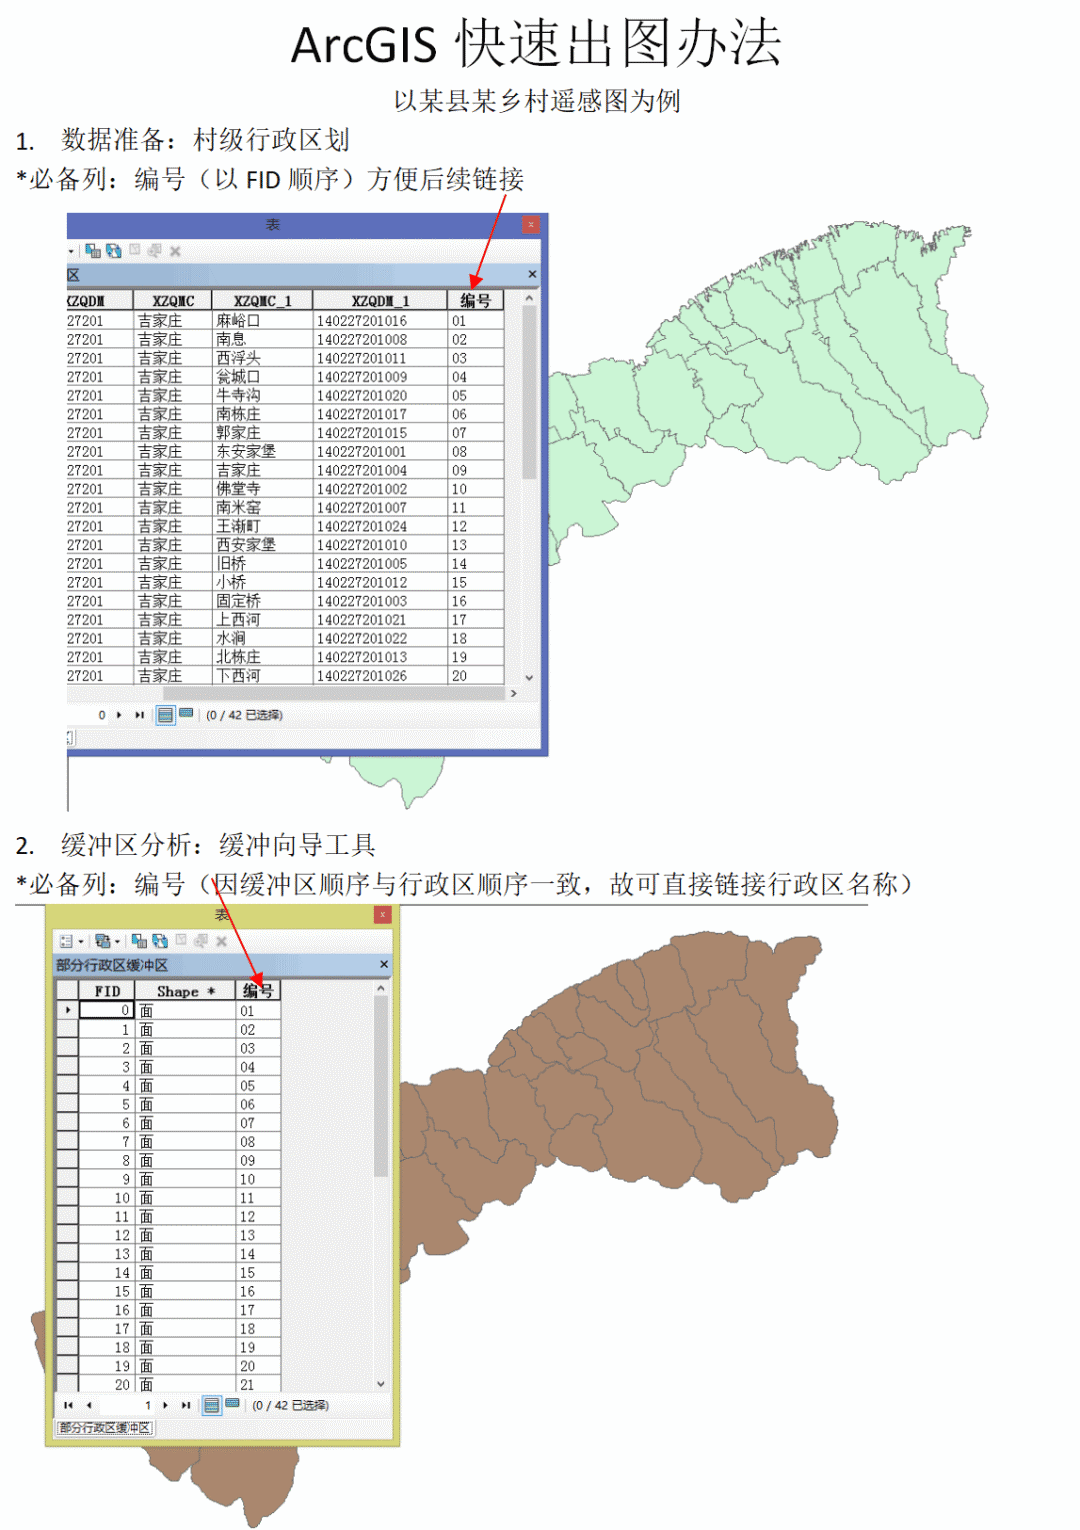Click Delete Selected icon in buffer table

(222, 941)
